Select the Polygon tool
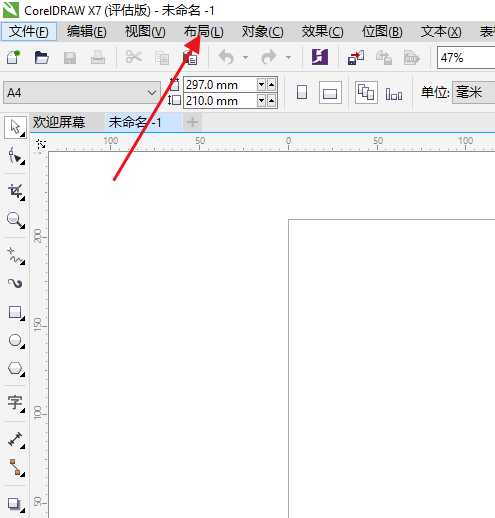This screenshot has width=495, height=518. pos(16,369)
